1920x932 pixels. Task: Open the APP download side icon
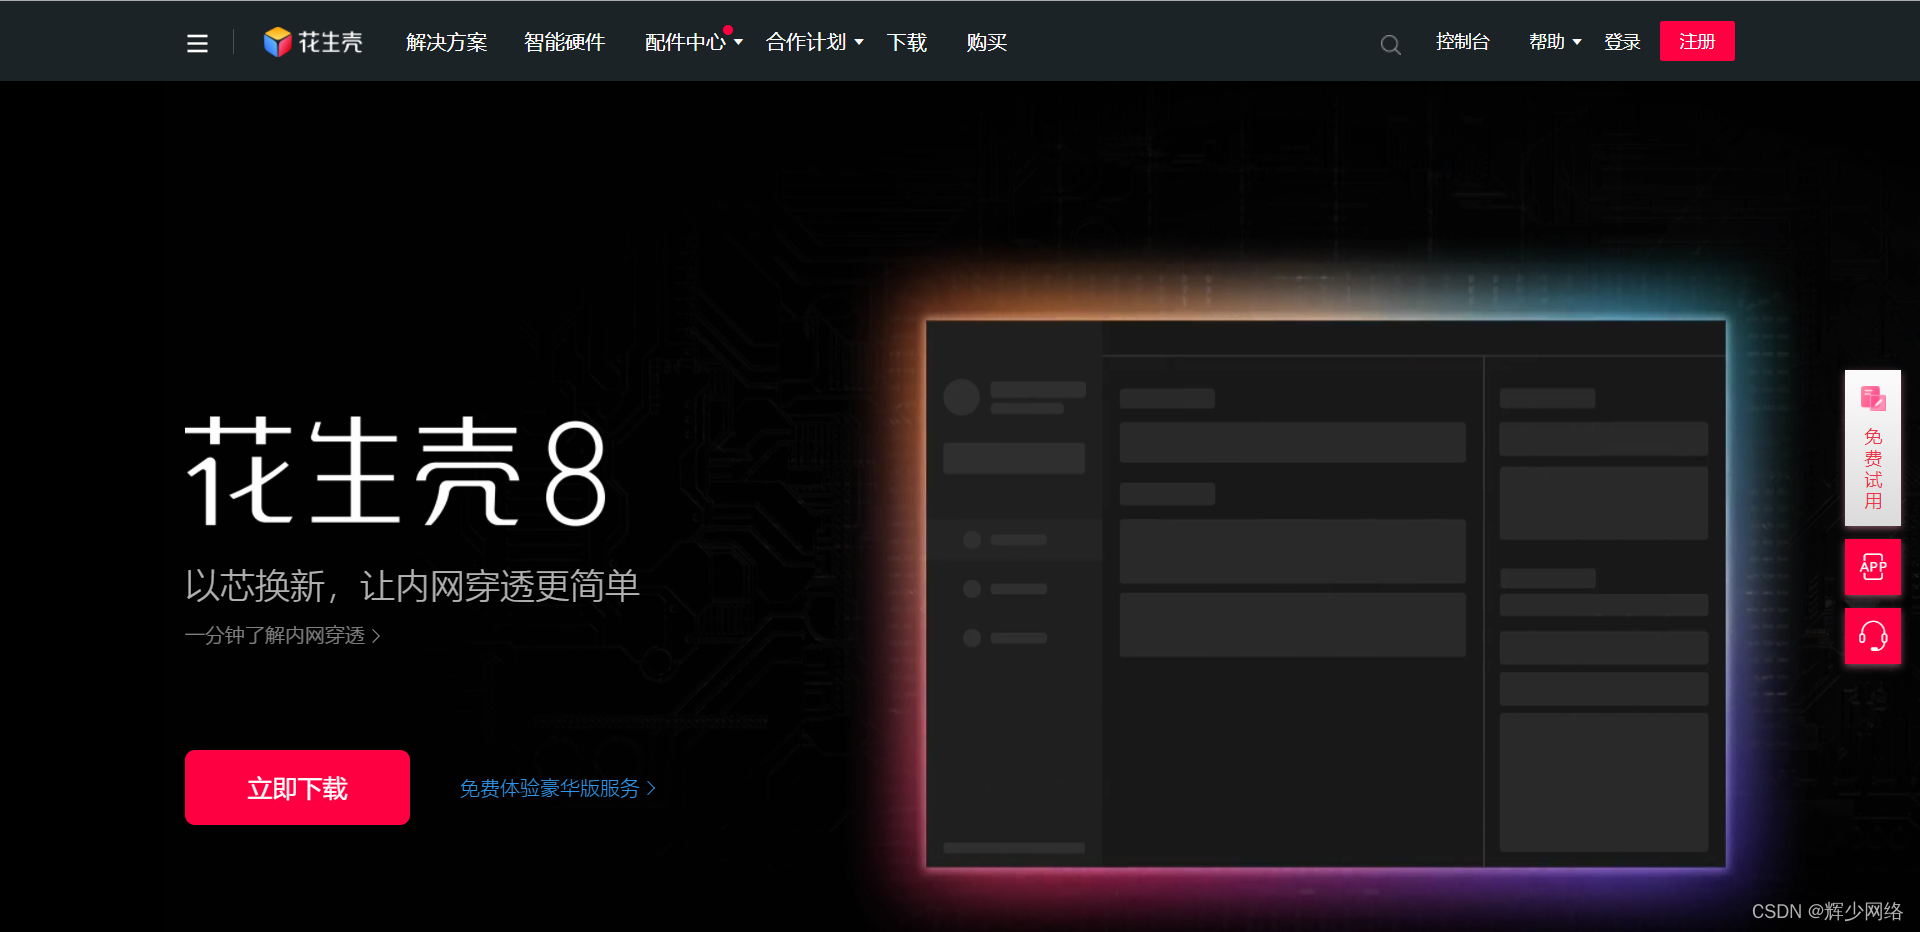click(x=1873, y=567)
